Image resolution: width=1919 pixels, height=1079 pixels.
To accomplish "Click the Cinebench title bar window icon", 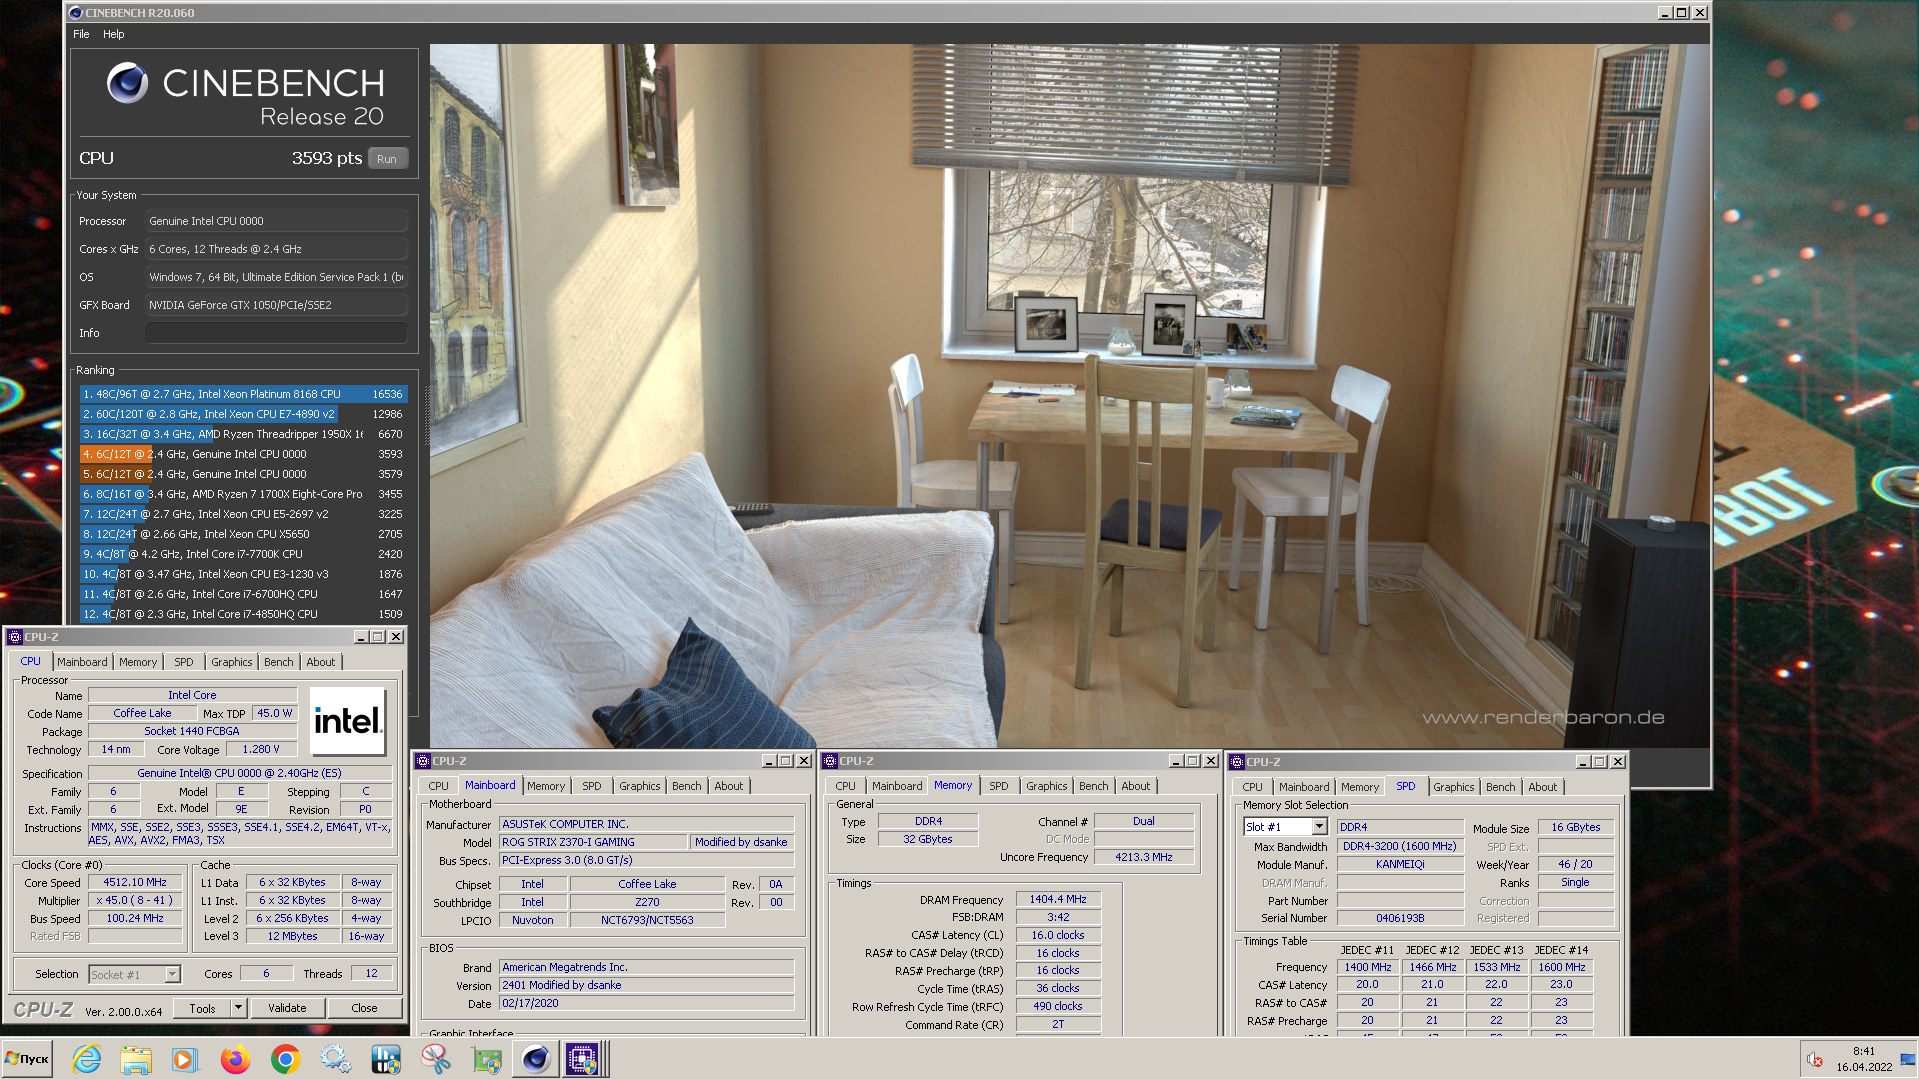I will coord(76,13).
